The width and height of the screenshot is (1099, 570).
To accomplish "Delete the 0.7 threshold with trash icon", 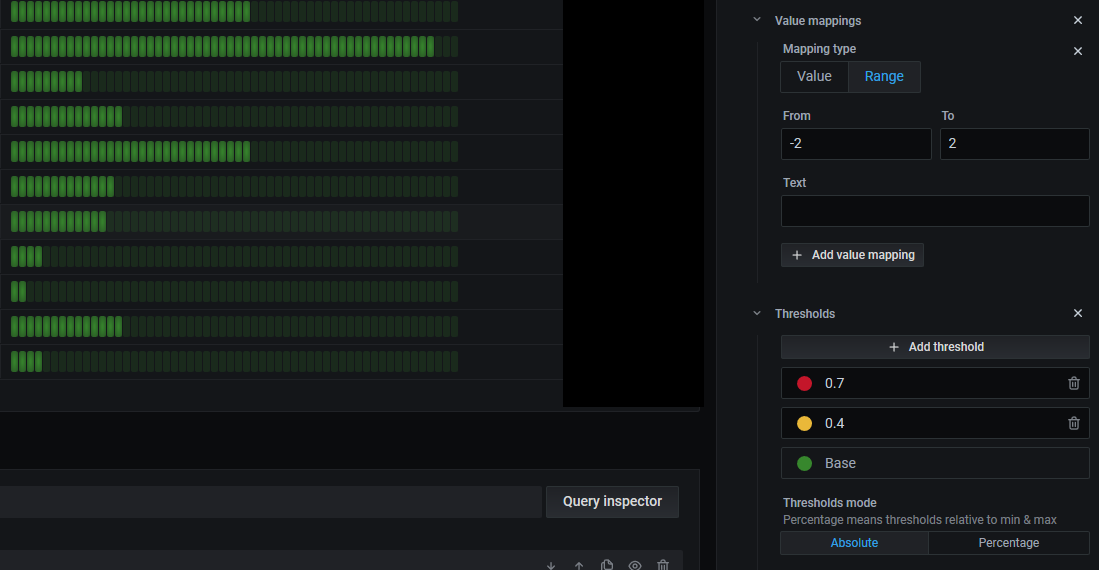I will pos(1073,384).
